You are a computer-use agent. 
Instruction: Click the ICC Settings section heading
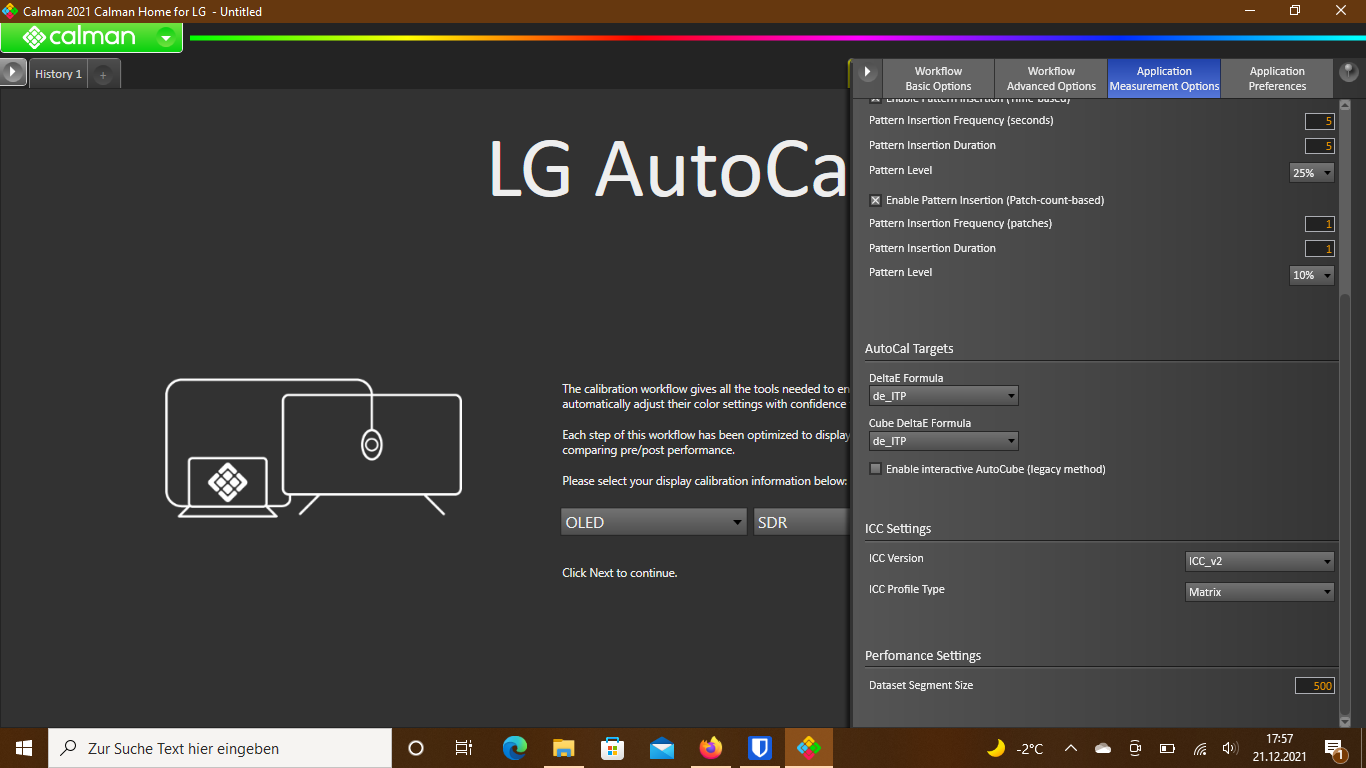click(x=898, y=529)
